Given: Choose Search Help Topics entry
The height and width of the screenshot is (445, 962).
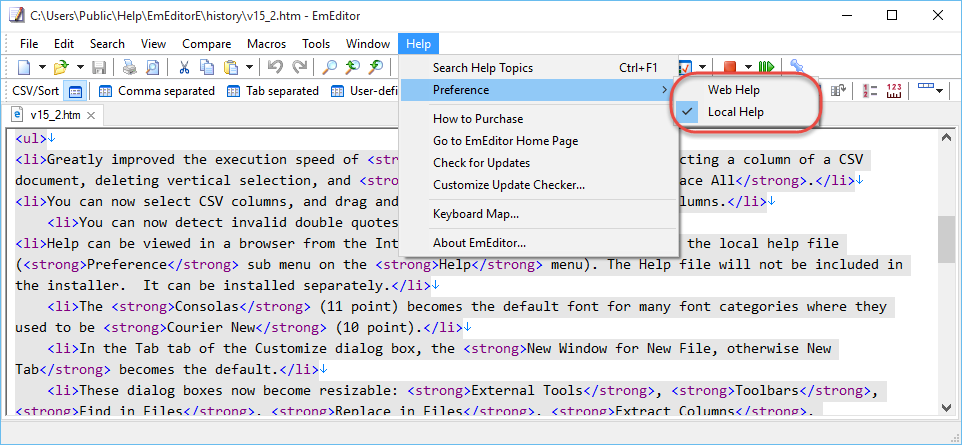Looking at the screenshot, I should point(539,68).
